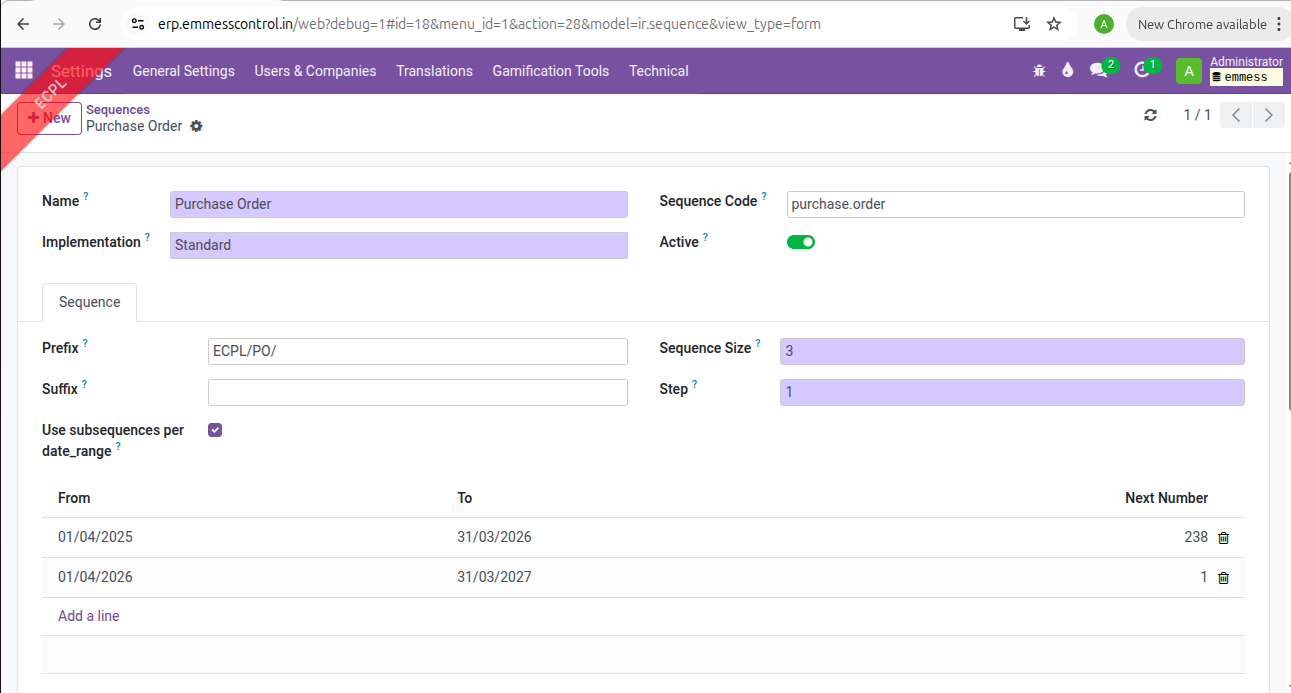
Task: Bookmark this page with star icon
Action: [1054, 24]
